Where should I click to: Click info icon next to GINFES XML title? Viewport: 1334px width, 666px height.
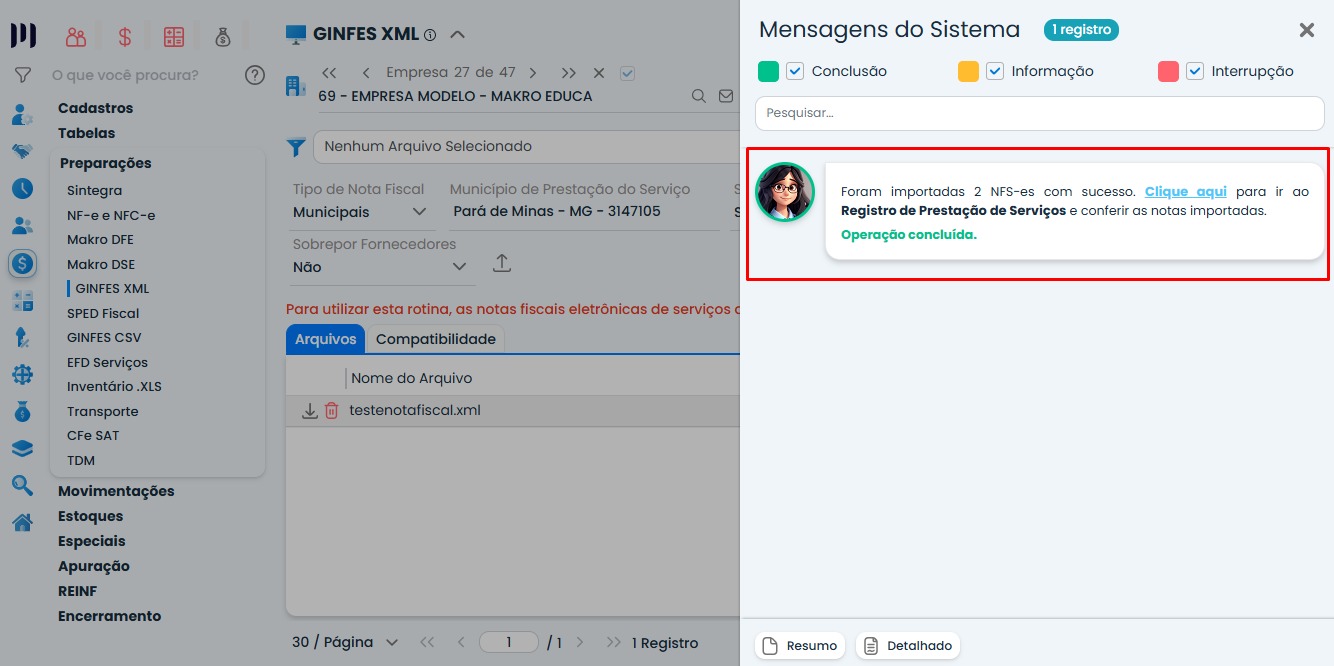(x=430, y=35)
